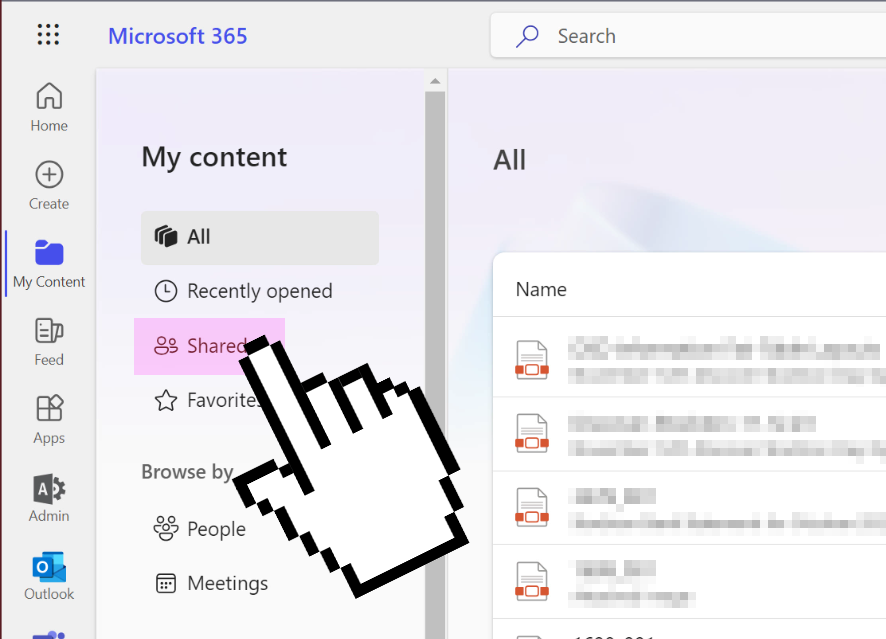Select My Content in the left rail
Viewport: 886px width, 639px height.
pyautogui.click(x=49, y=264)
